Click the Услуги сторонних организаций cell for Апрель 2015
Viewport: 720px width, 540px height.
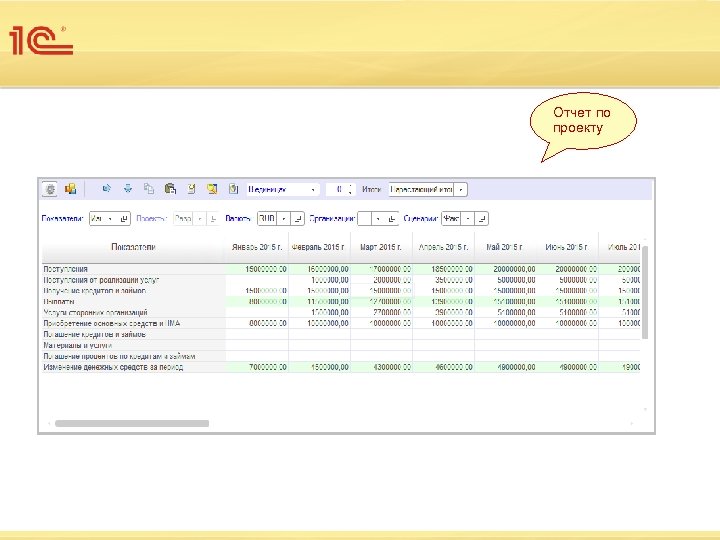[443, 313]
